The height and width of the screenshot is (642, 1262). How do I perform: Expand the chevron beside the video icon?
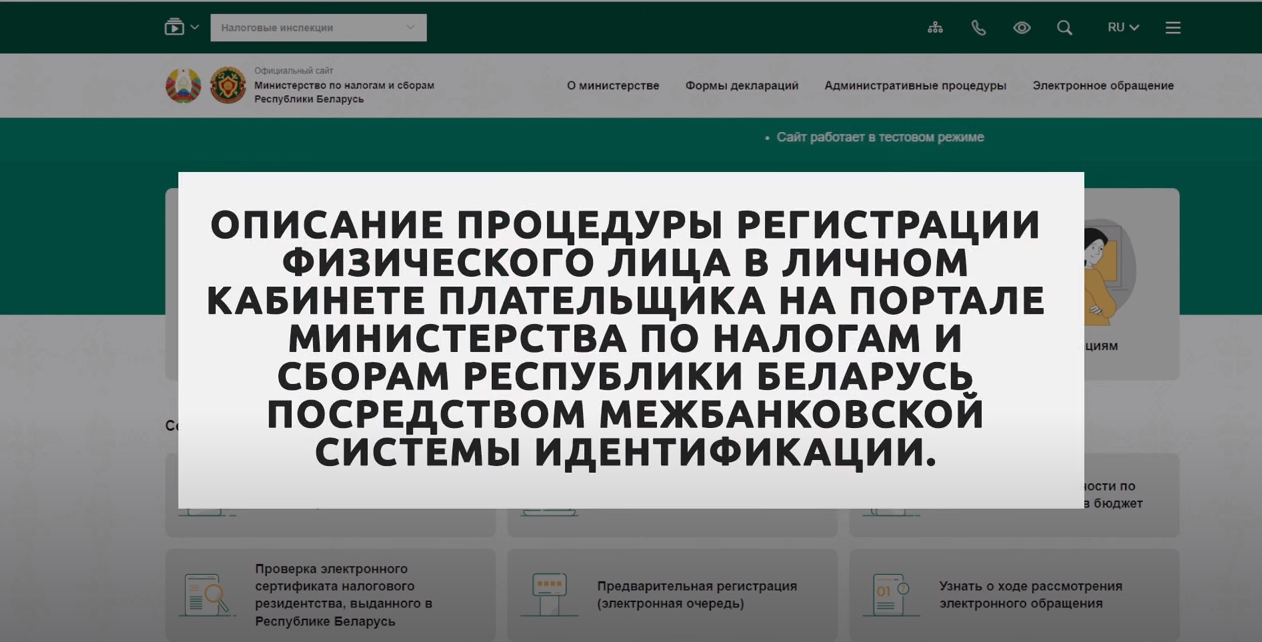(195, 28)
